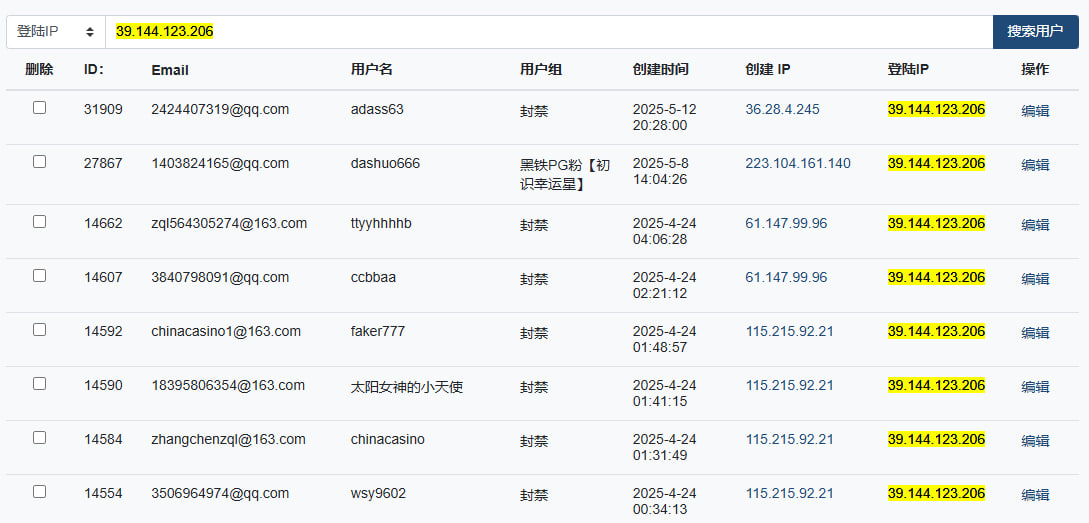The height and width of the screenshot is (523, 1089).
Task: Tick the delete checkbox for user chinacasino
Action: (x=40, y=438)
